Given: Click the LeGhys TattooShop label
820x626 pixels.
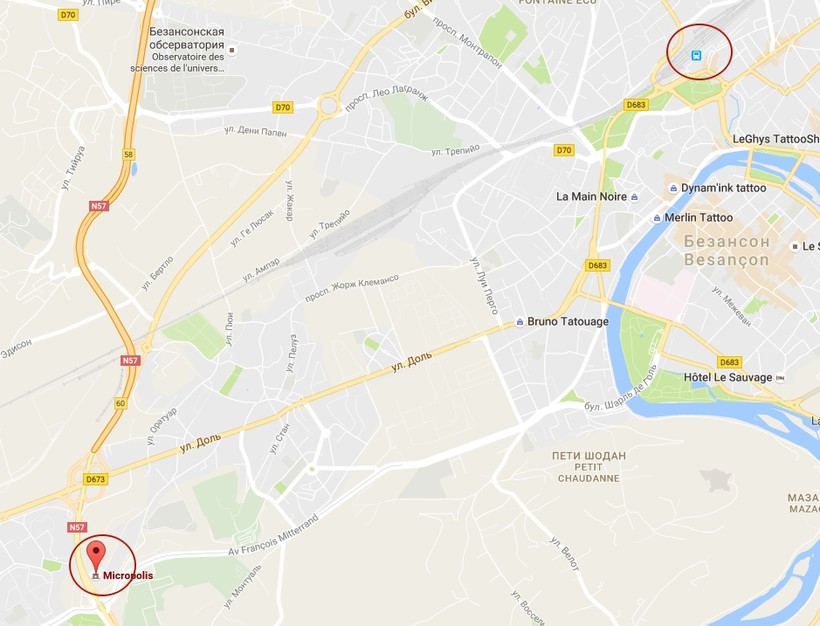Looking at the screenshot, I should (776, 139).
